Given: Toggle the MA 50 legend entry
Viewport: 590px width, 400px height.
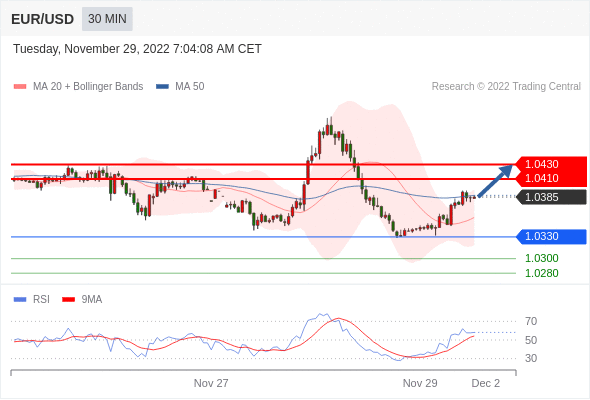Looking at the screenshot, I should tap(180, 87).
